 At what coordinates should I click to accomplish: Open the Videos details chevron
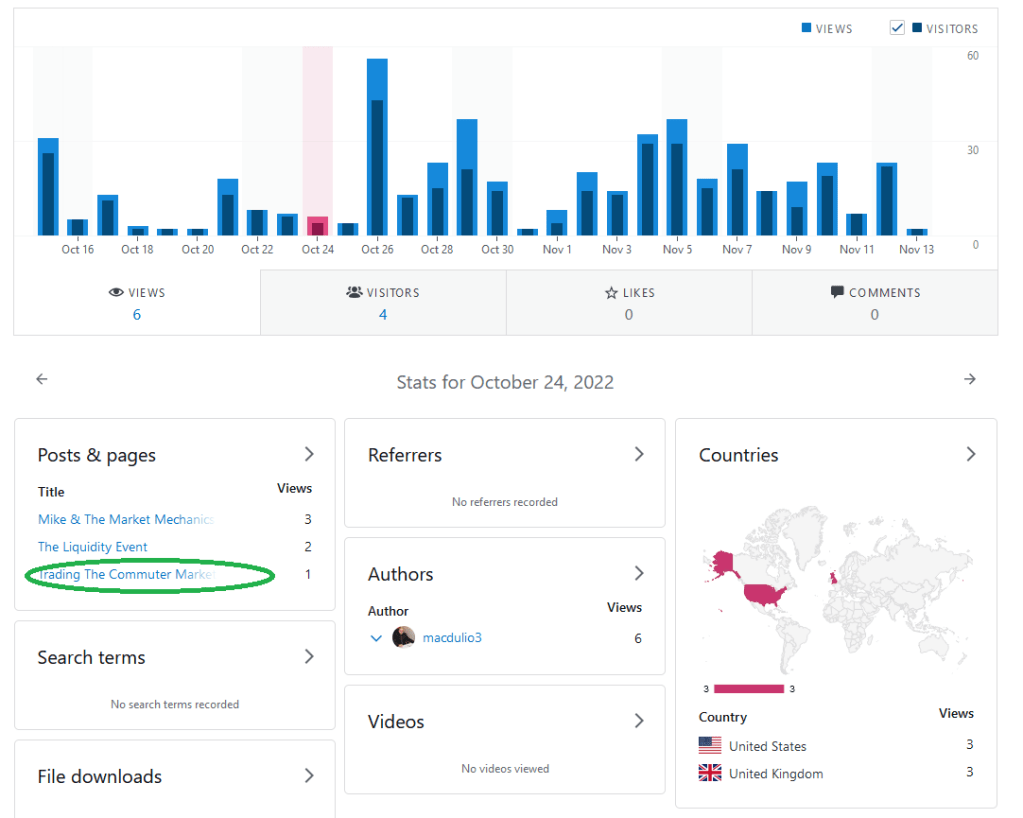pyautogui.click(x=639, y=721)
